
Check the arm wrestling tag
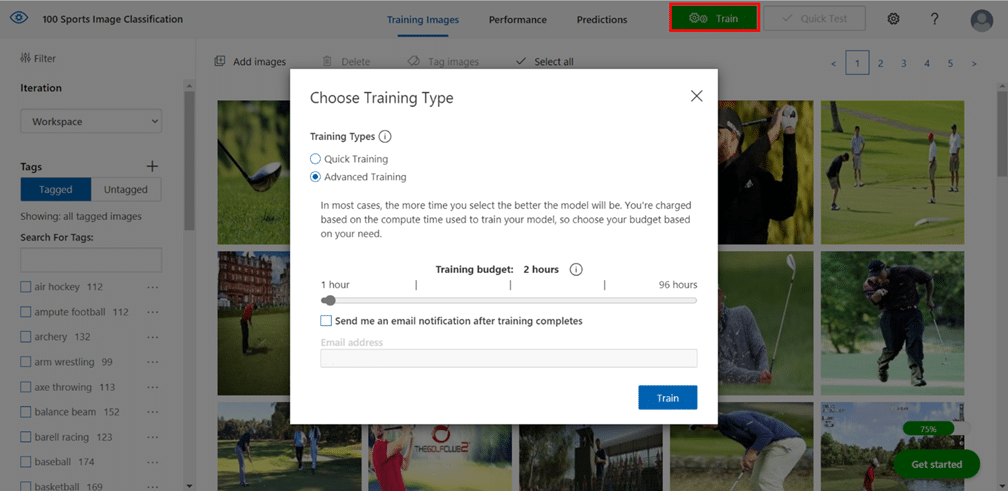click(26, 362)
